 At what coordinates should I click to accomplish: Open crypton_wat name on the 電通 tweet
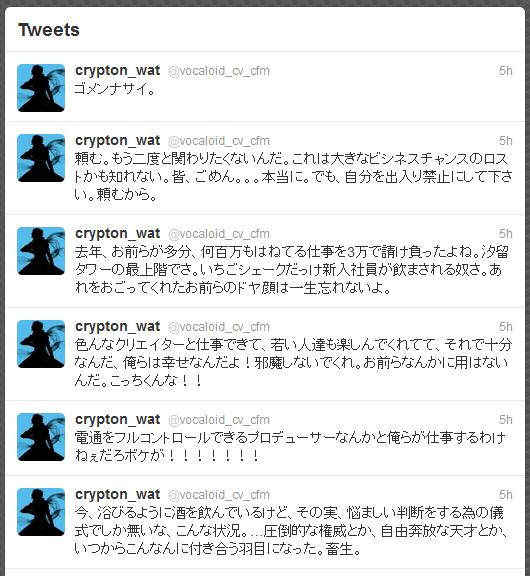[x=118, y=420]
